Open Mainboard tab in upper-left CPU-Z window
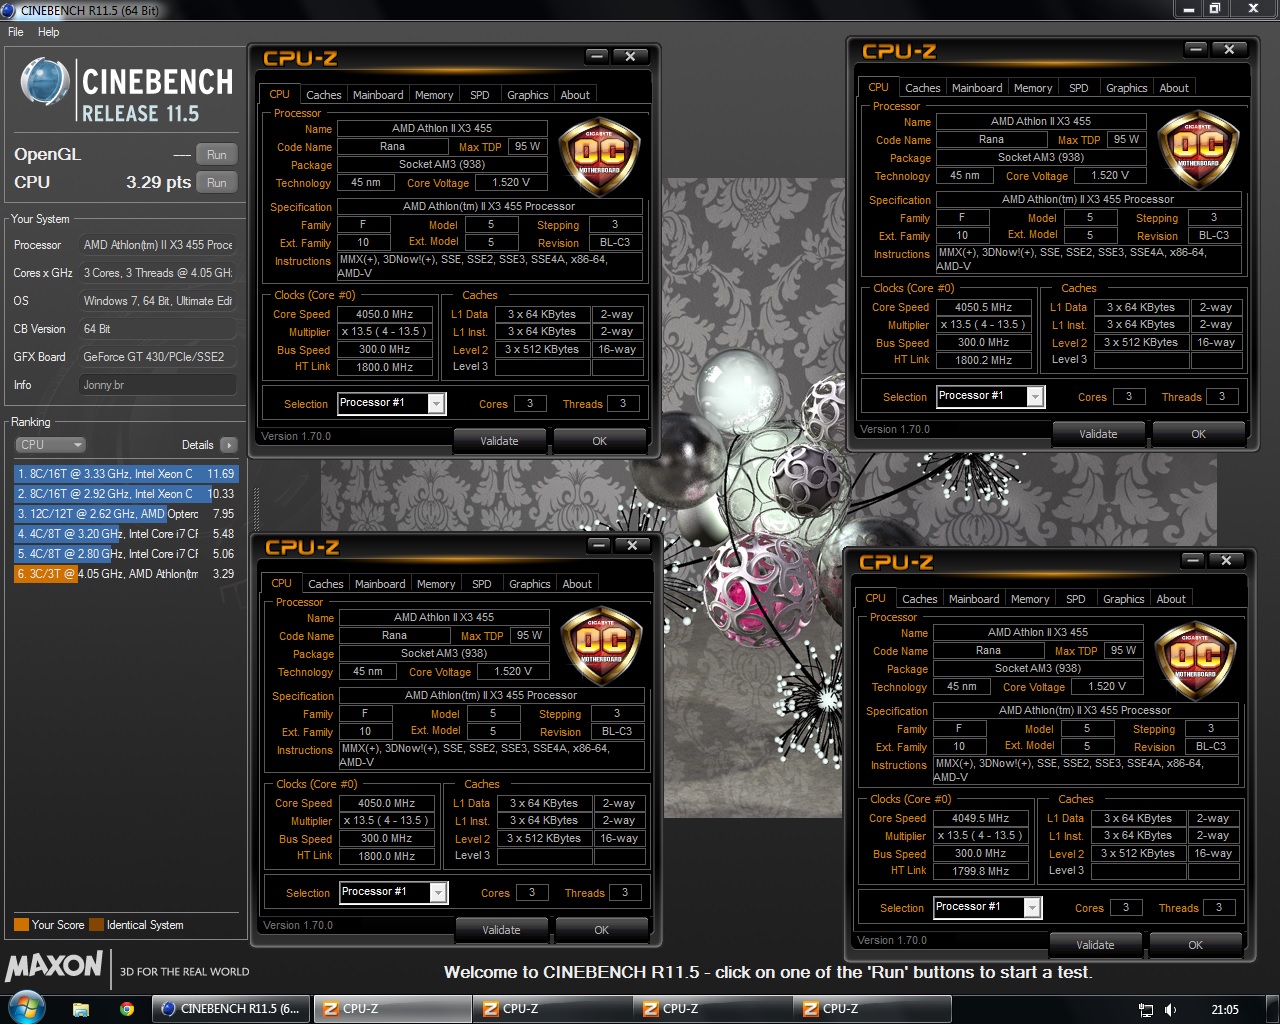The height and width of the screenshot is (1024, 1280). pyautogui.click(x=378, y=95)
